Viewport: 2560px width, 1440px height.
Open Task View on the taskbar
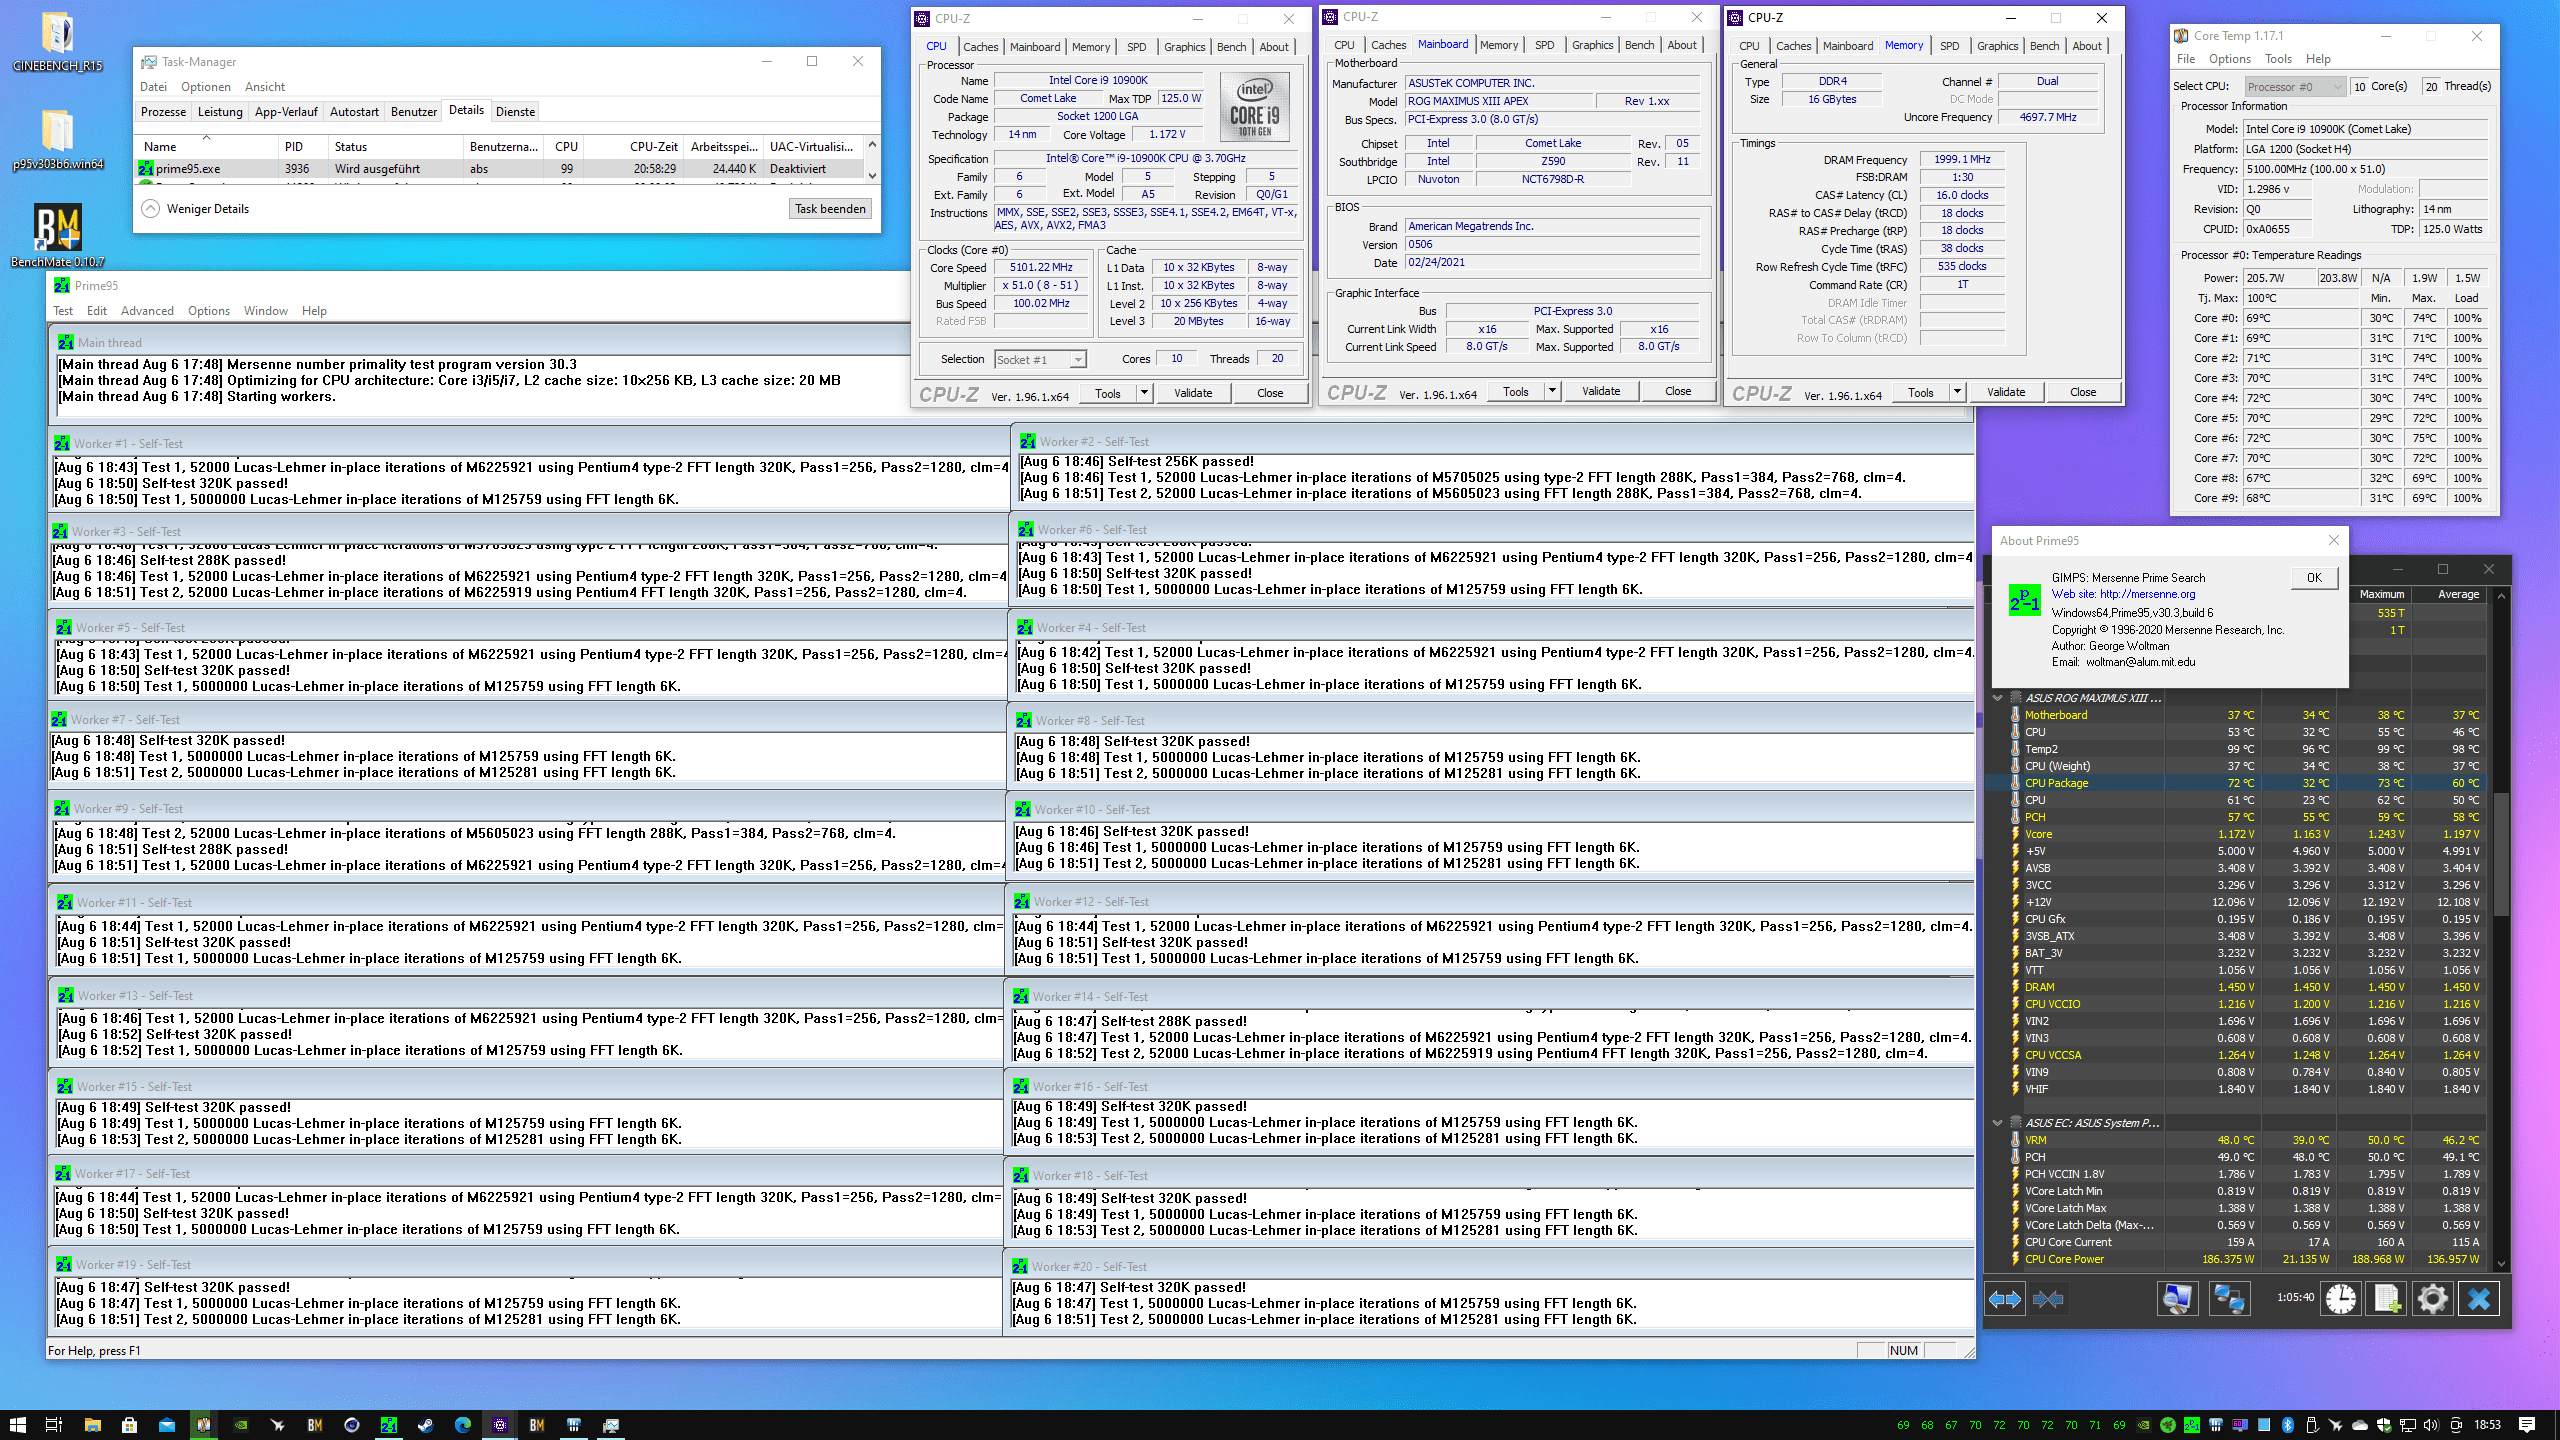pos(54,1425)
